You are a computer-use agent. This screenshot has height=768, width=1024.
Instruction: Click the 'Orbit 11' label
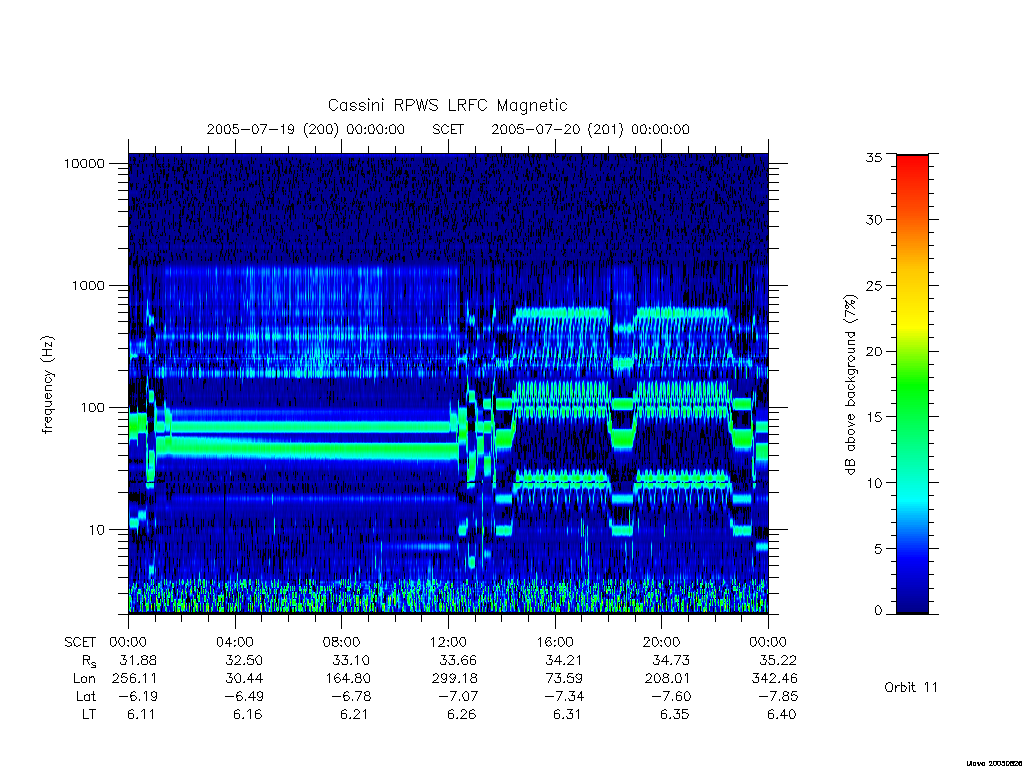tap(910, 687)
